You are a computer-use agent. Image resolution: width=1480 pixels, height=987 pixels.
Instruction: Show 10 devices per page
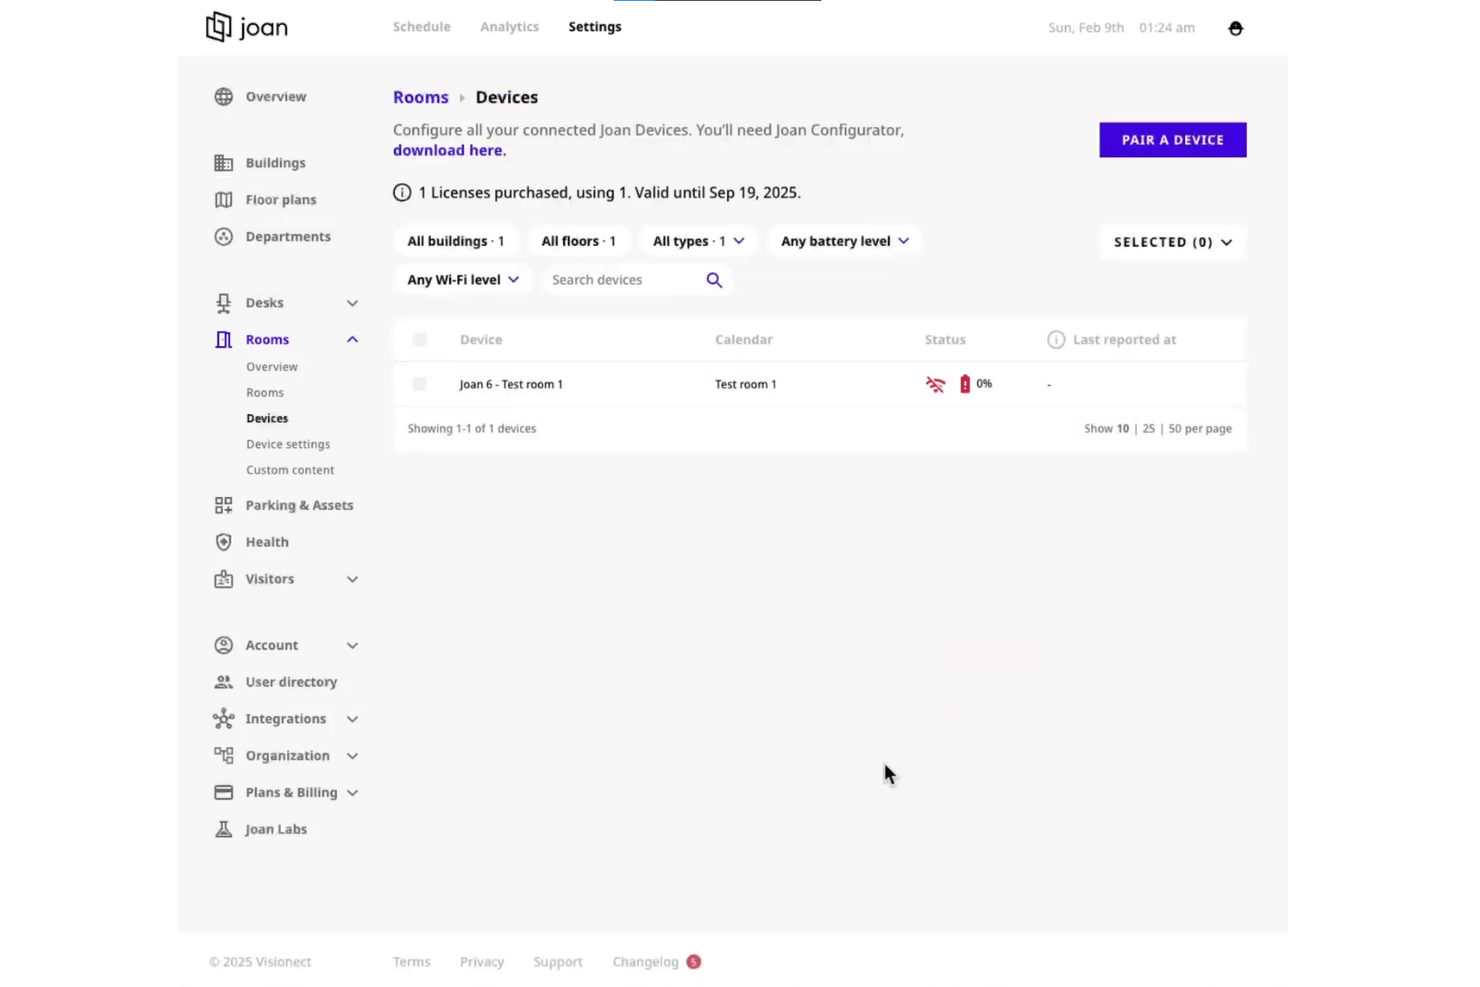tap(1123, 429)
